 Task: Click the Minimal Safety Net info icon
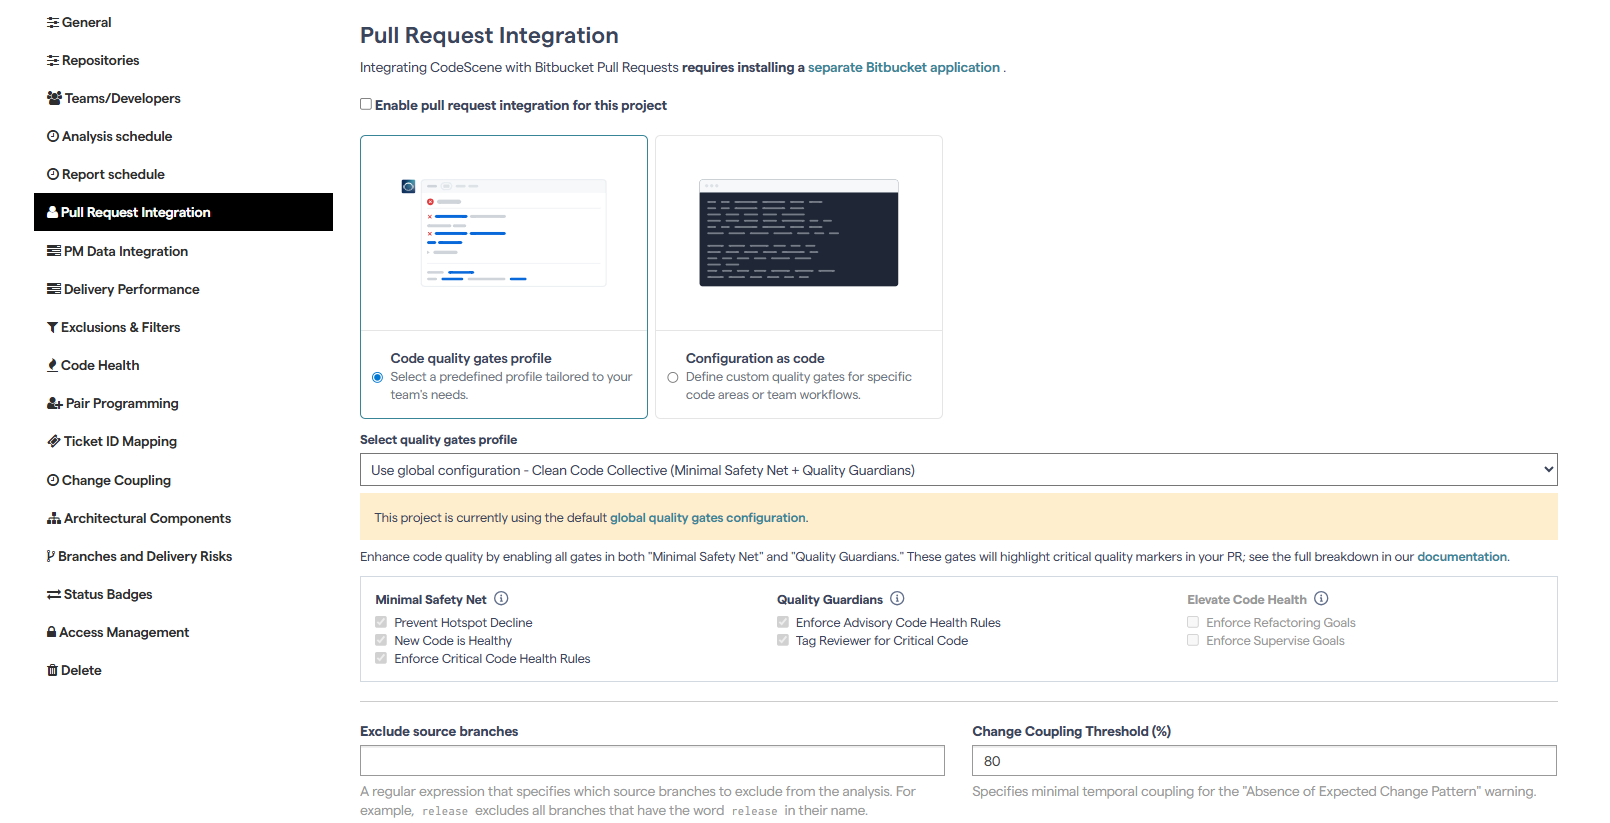click(x=501, y=599)
